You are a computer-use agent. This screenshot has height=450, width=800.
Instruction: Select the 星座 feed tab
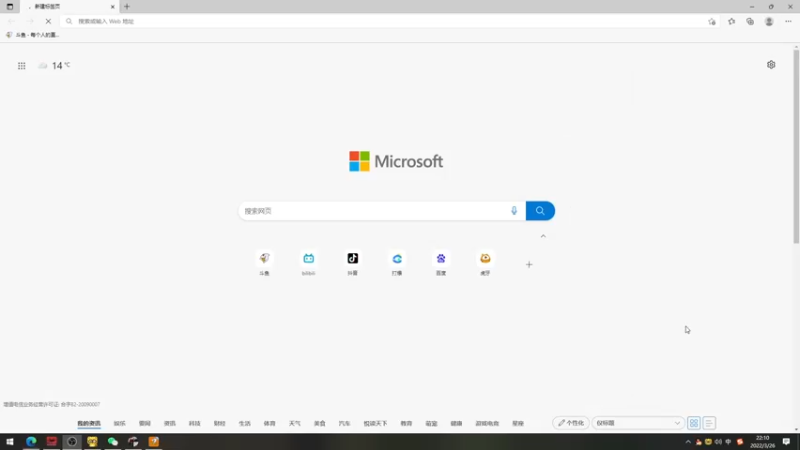(x=518, y=423)
